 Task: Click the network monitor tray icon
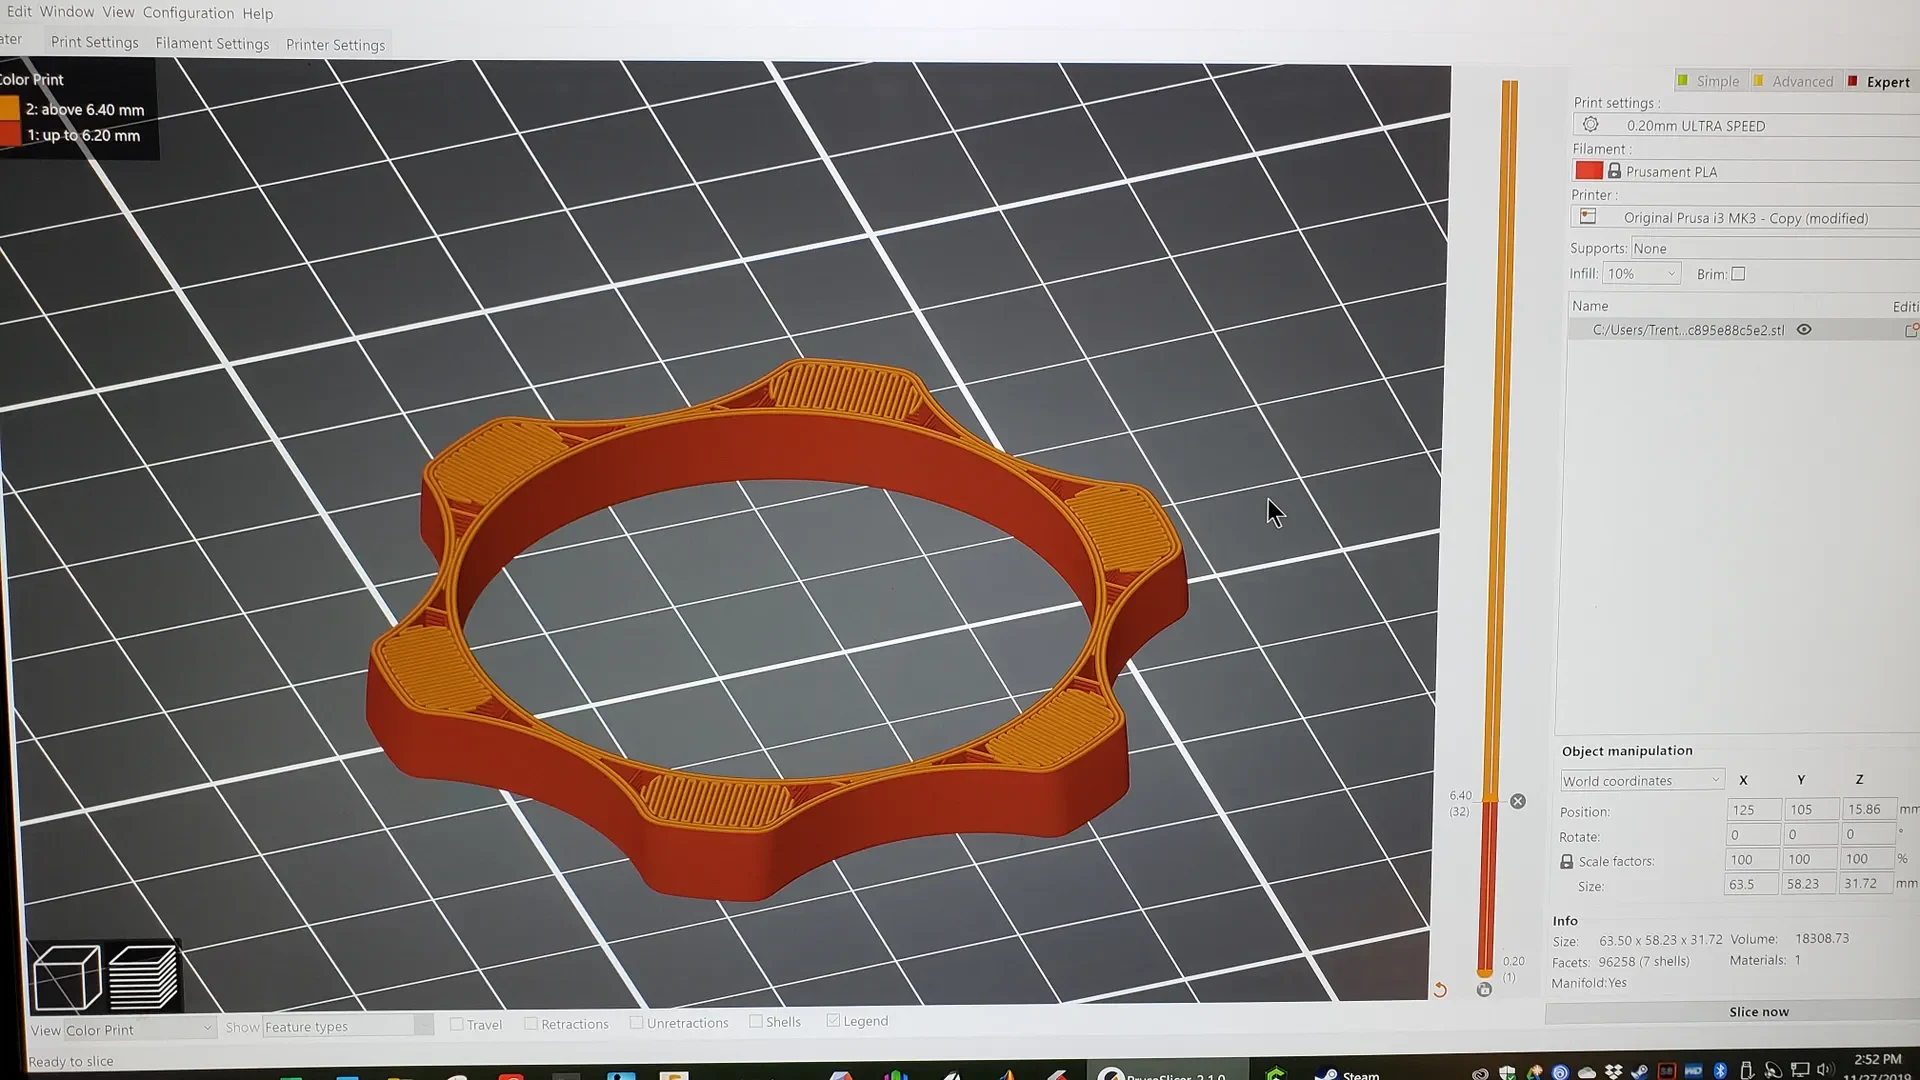point(1799,1070)
